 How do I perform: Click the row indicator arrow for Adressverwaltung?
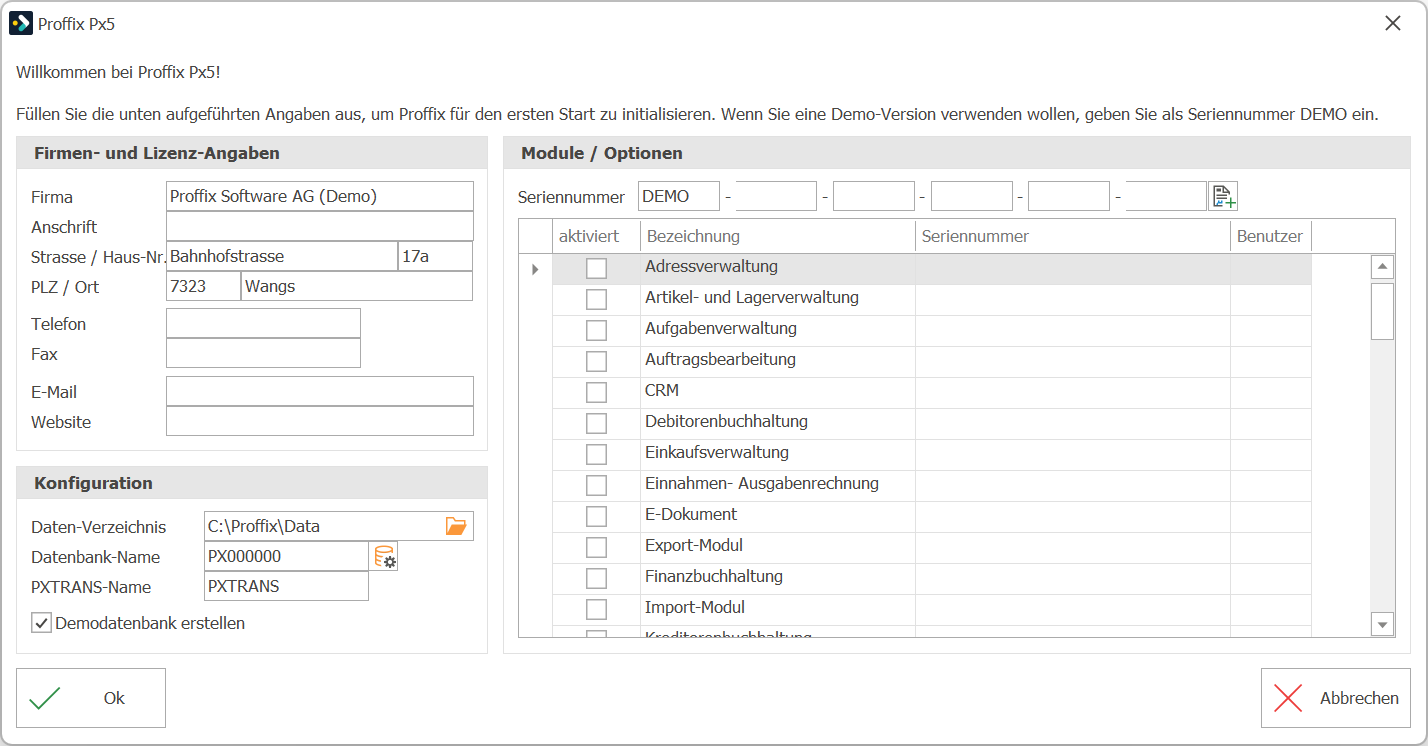pos(535,269)
